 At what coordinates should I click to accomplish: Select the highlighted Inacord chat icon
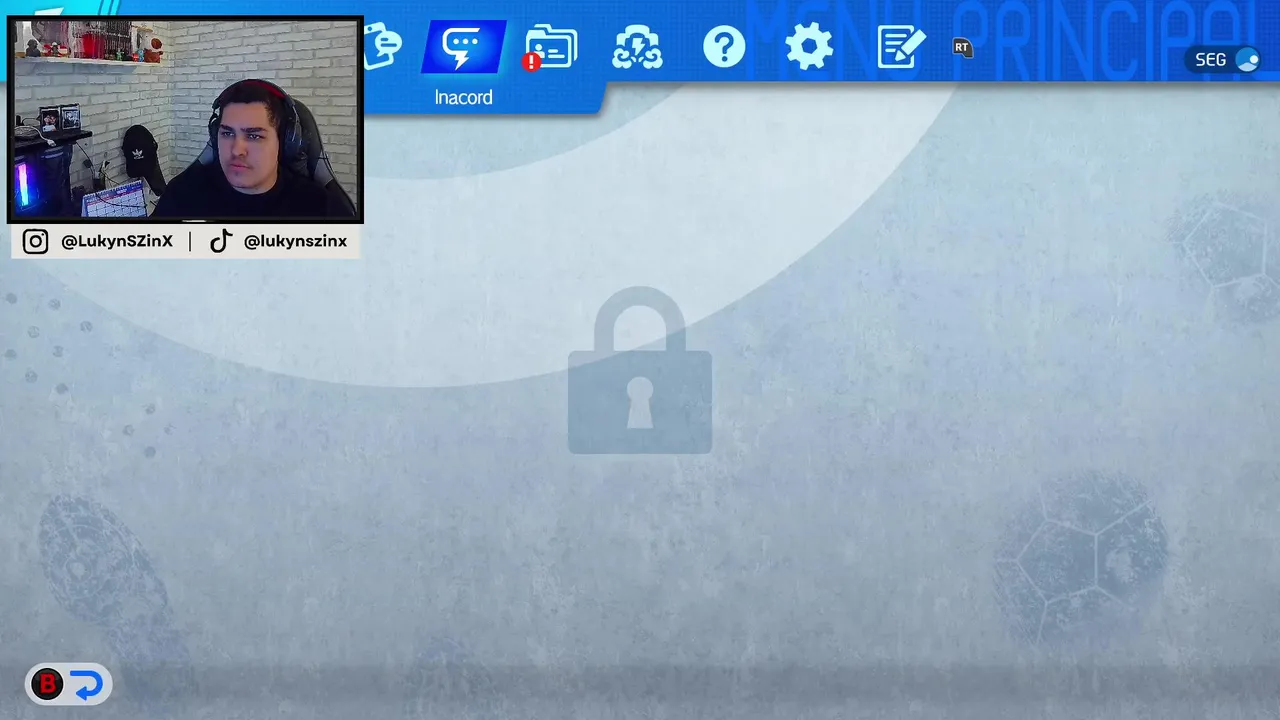click(x=463, y=47)
